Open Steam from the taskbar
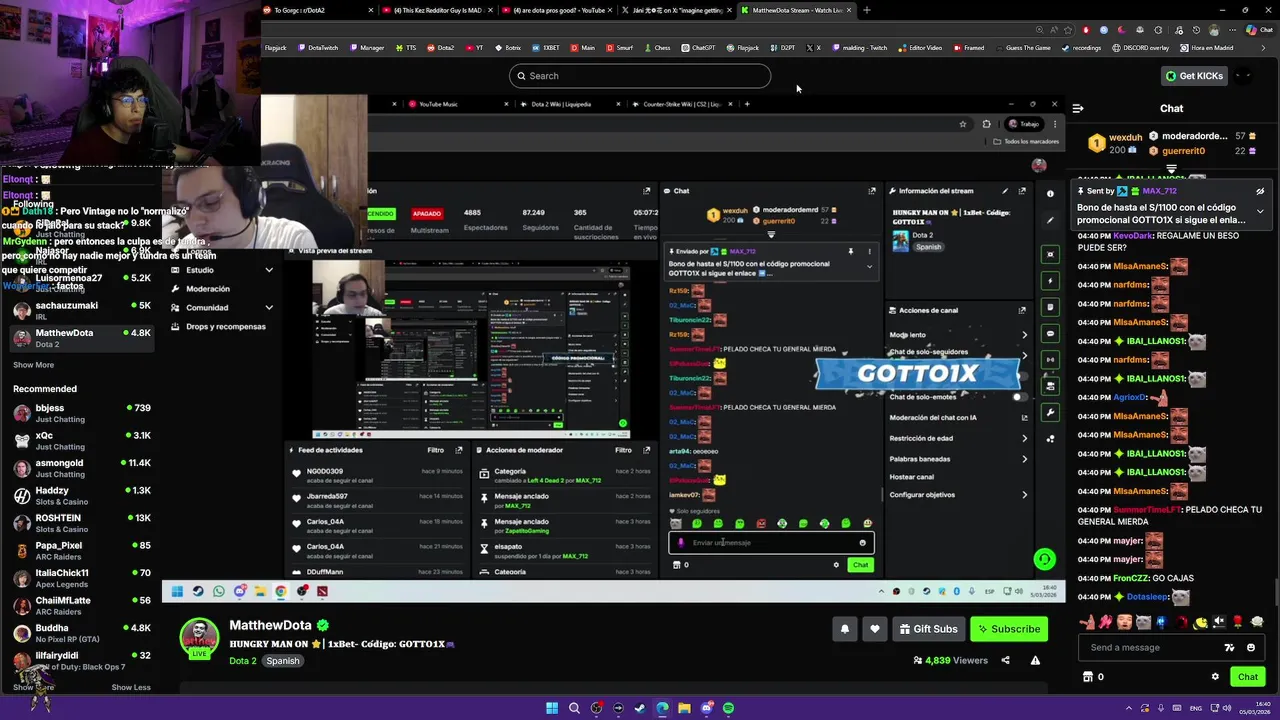 (640, 708)
